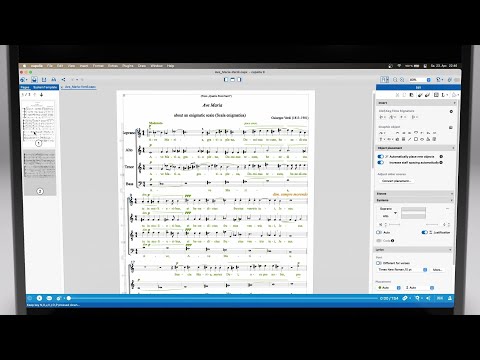The image size is (480, 360).
Task: Click the zoom in magnifier icon
Action: (x=402, y=80)
